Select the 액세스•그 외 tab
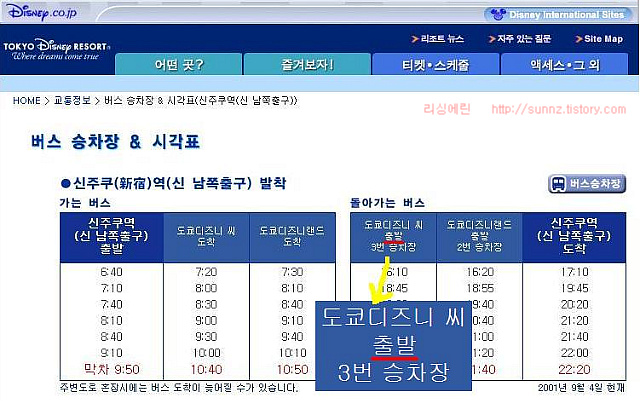 point(564,65)
